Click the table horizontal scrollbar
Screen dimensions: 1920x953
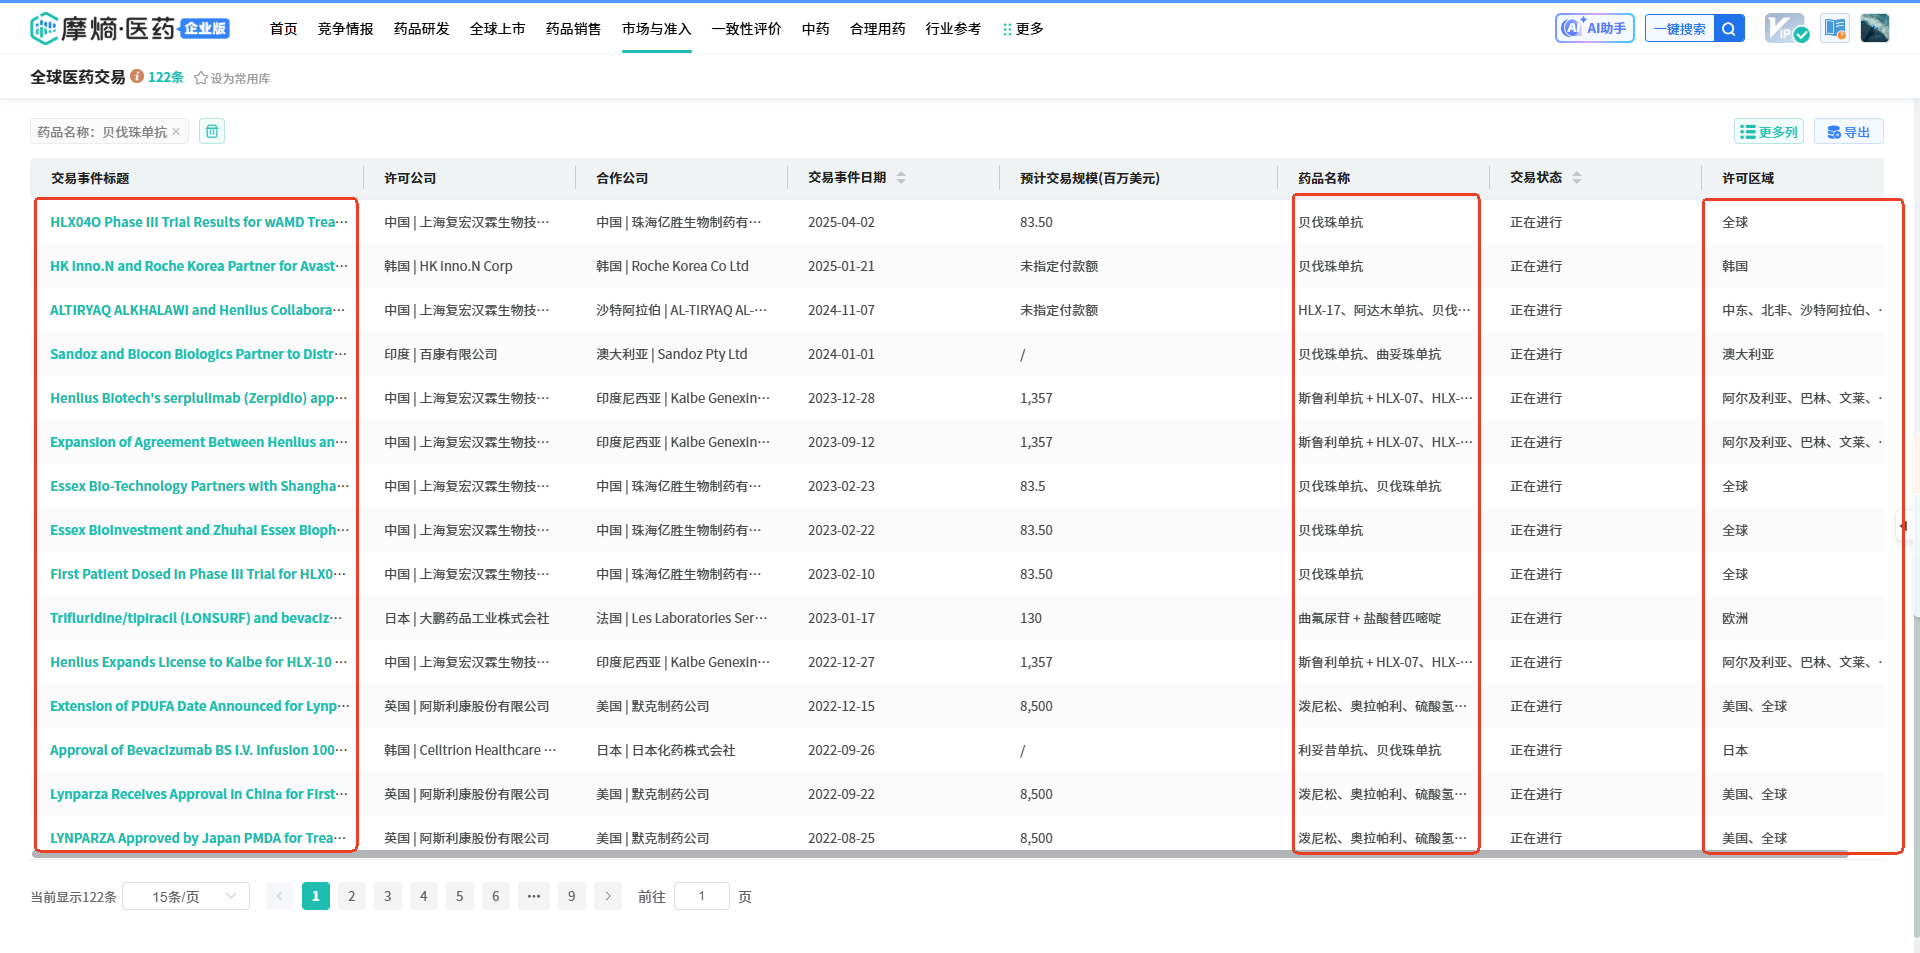pos(940,854)
